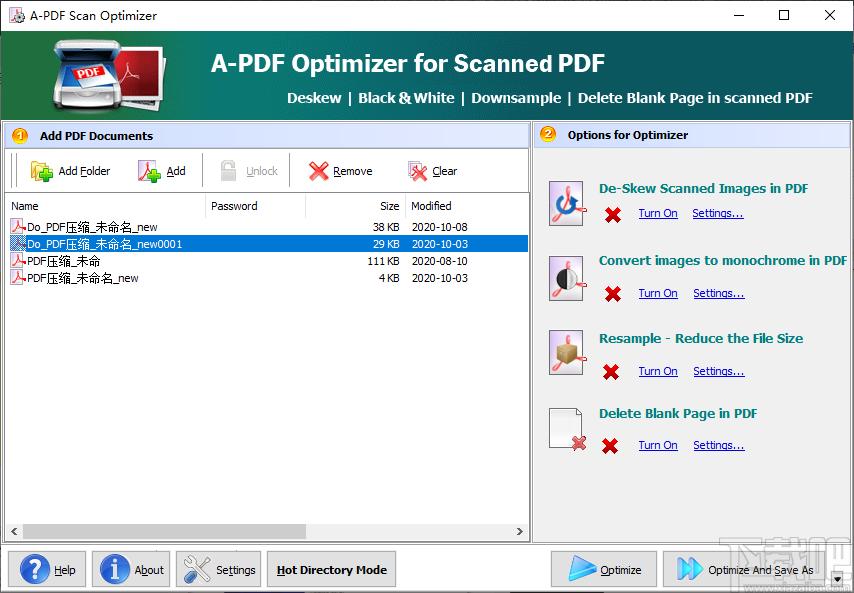The height and width of the screenshot is (593, 854).
Task: Click the Delete Blank Page icon
Action: 567,430
